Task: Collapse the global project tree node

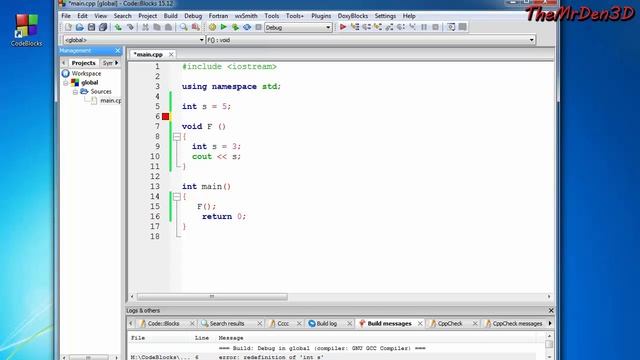Action: [66, 82]
